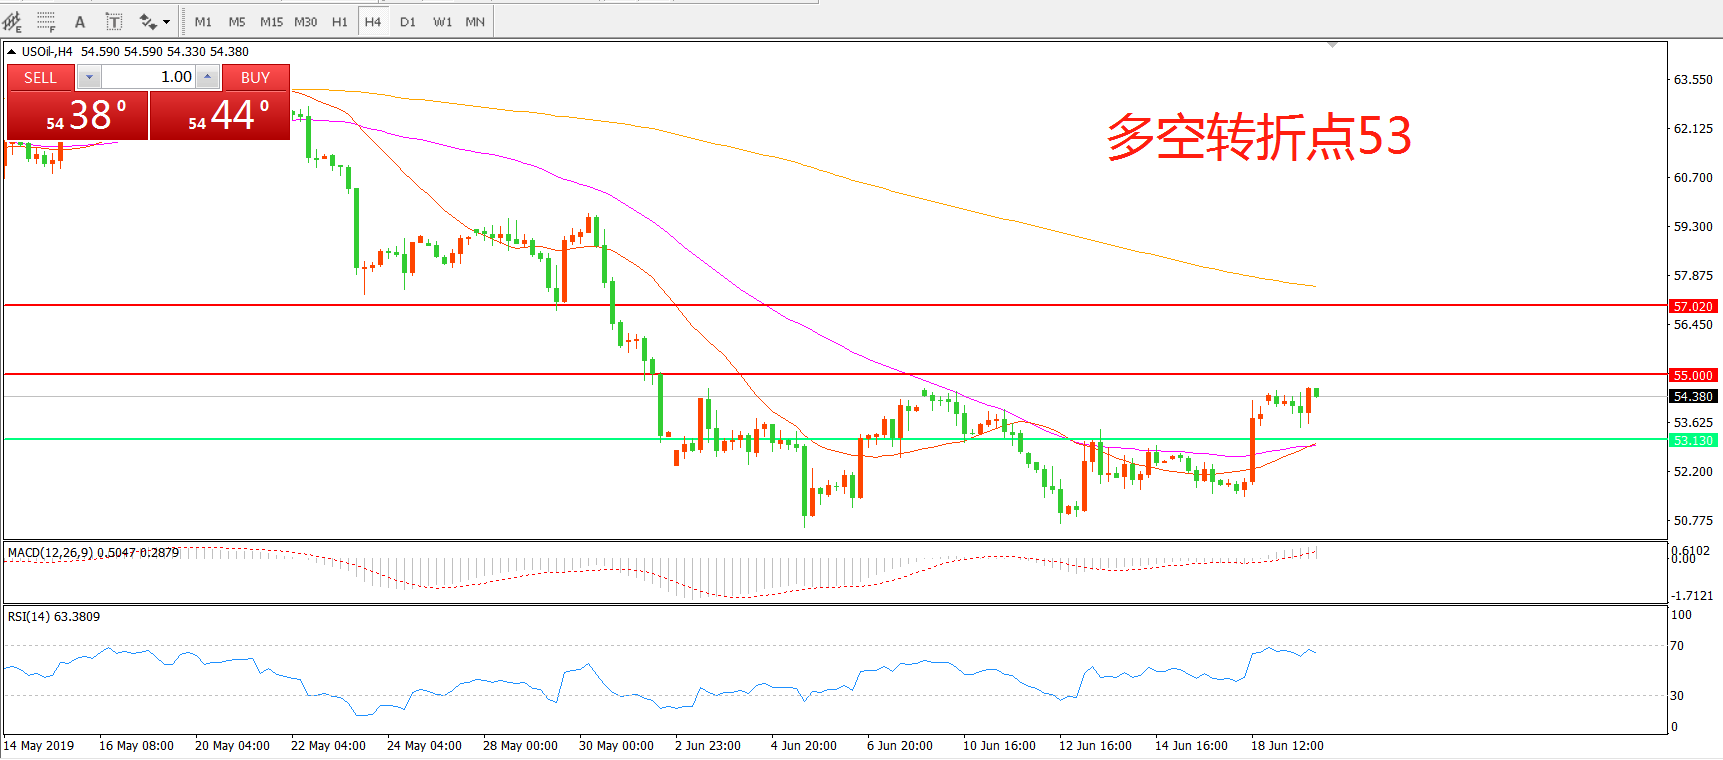Open the arrows tool dropdown arrow
This screenshot has height=760, width=1723.
[166, 22]
